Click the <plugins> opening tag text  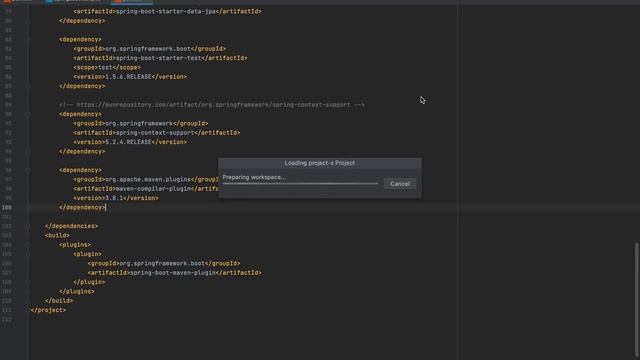click(x=75, y=245)
